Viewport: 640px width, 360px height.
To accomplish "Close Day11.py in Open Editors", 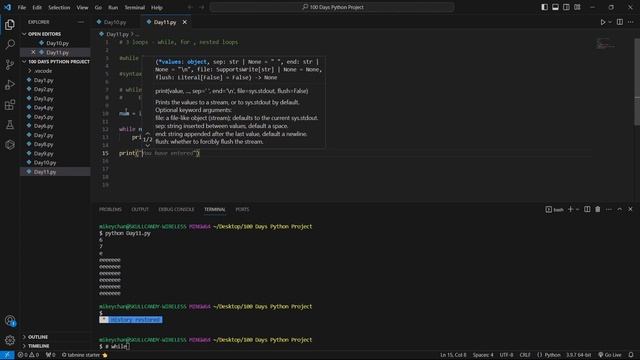I will click(x=33, y=52).
